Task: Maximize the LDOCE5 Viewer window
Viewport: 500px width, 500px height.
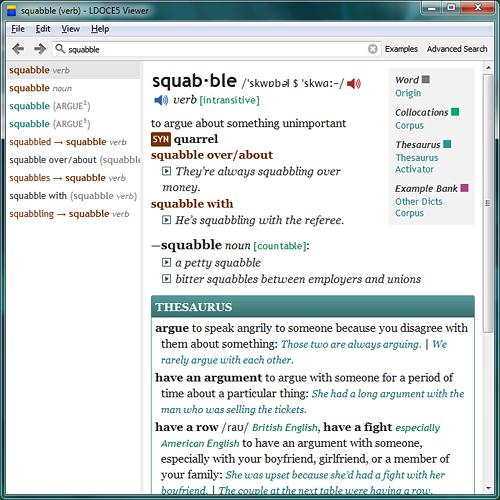Action: coord(451,8)
